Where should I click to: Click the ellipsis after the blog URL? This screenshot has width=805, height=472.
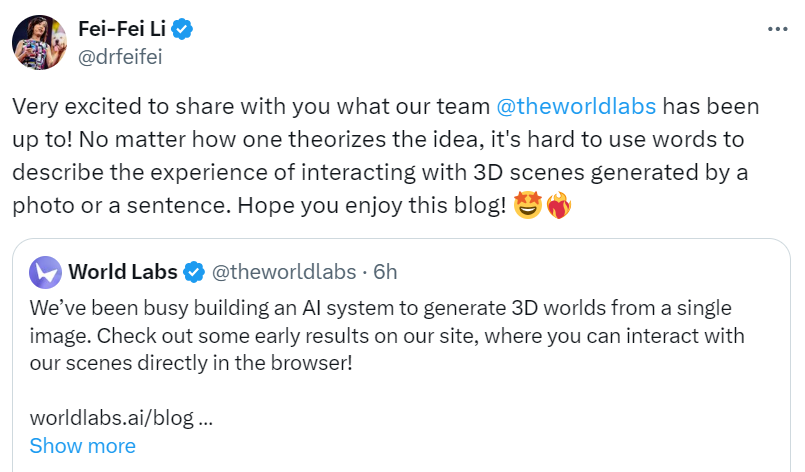207,418
